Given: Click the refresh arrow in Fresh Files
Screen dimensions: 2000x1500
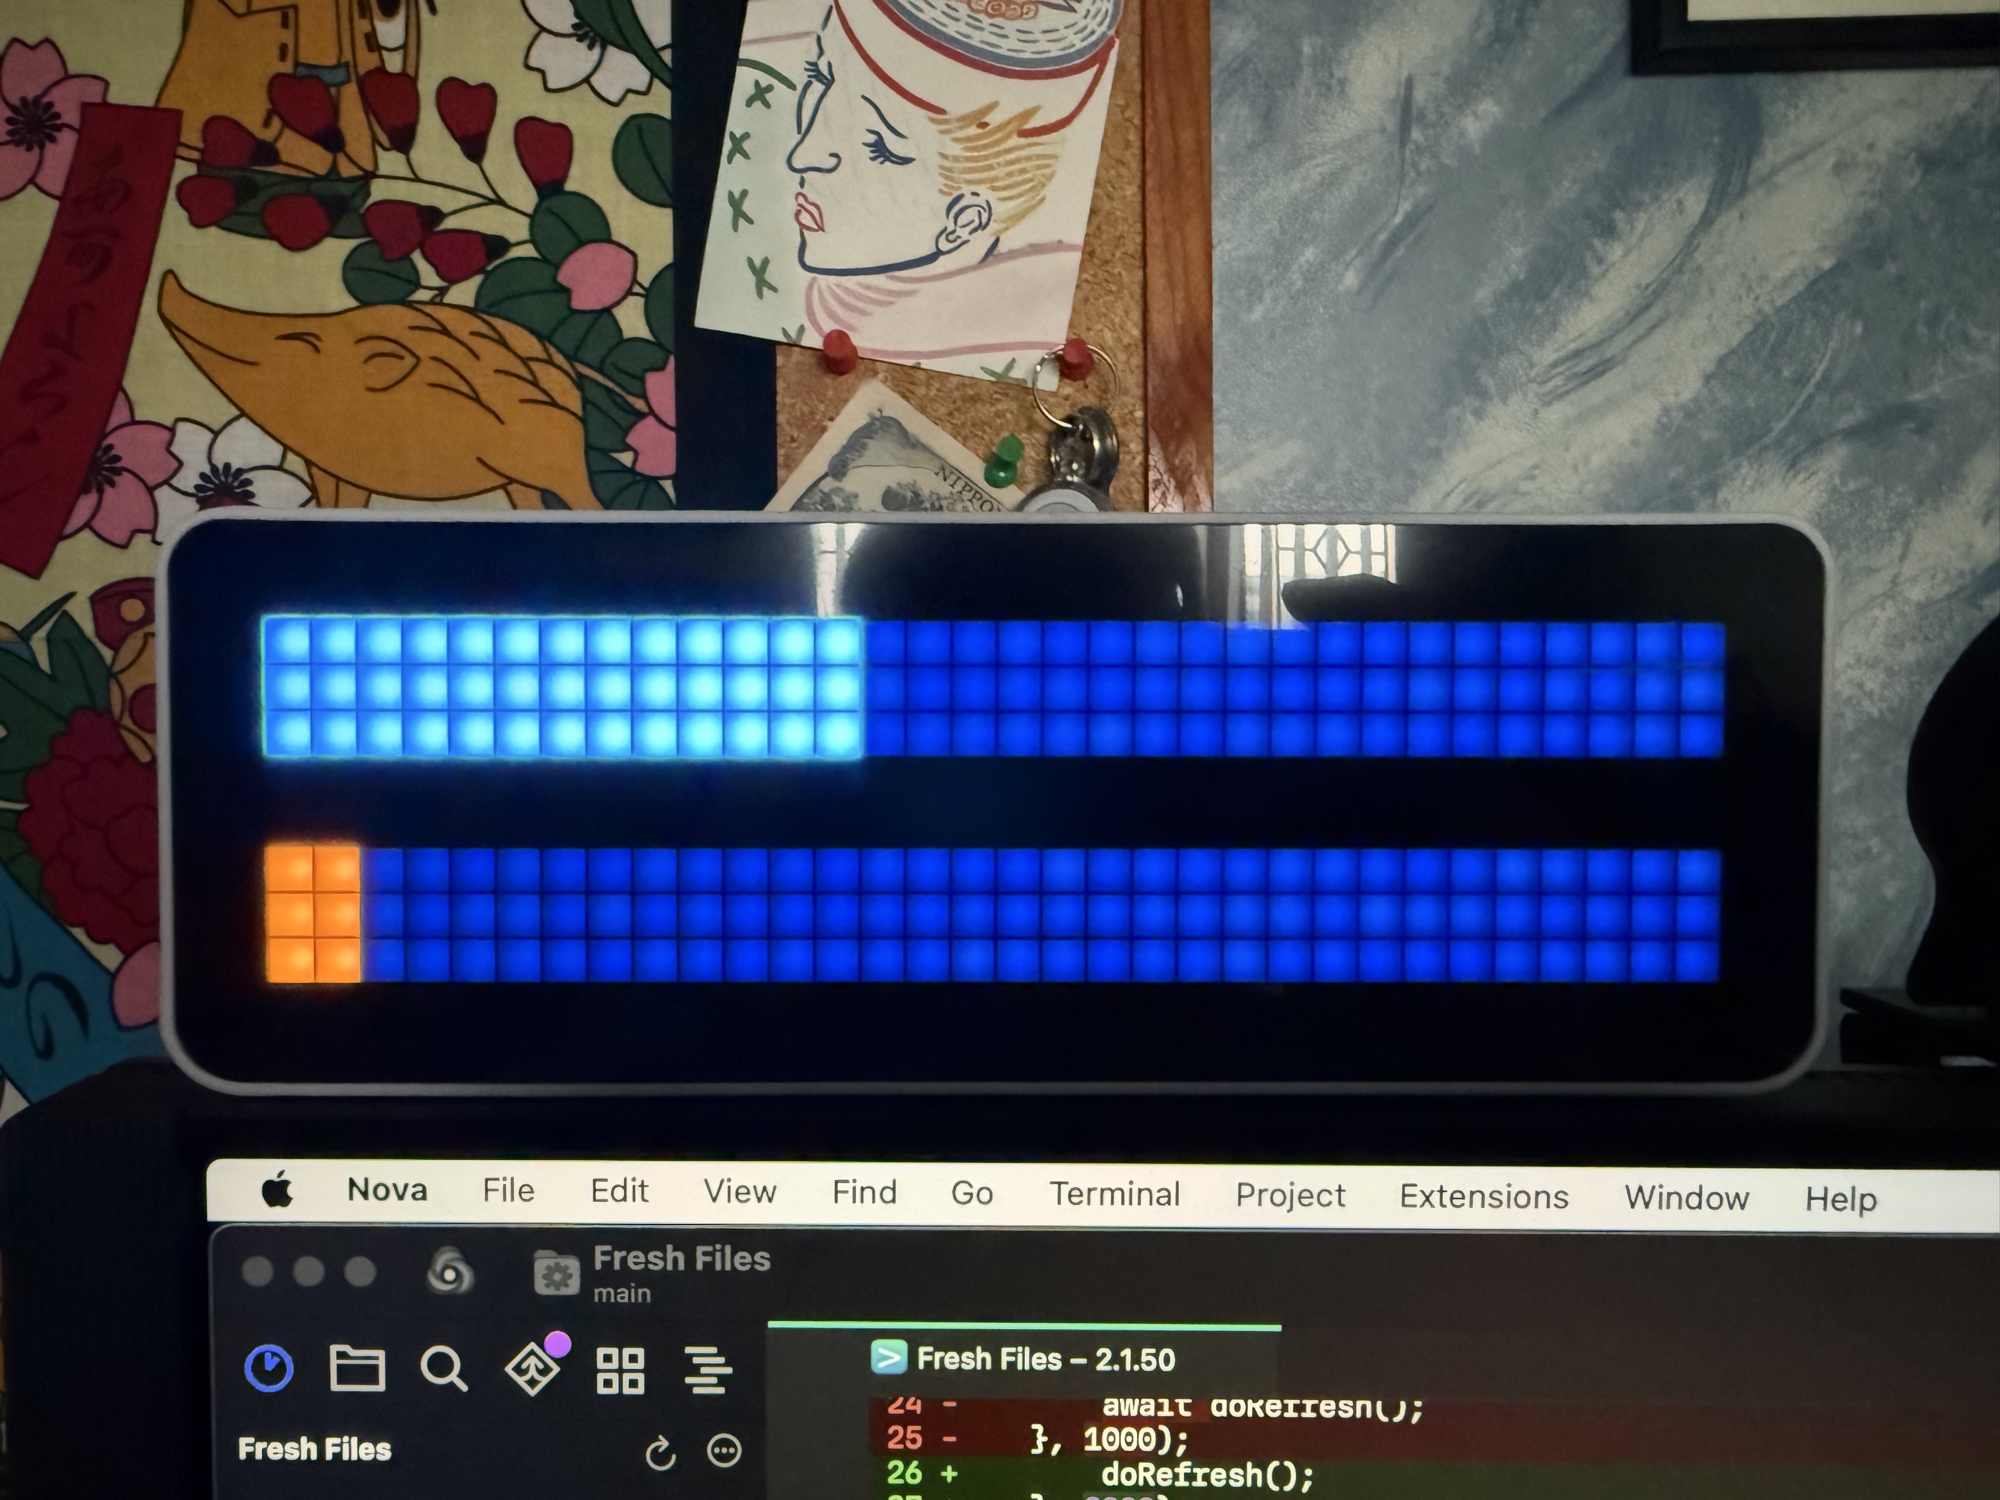Looking at the screenshot, I should coord(660,1452).
